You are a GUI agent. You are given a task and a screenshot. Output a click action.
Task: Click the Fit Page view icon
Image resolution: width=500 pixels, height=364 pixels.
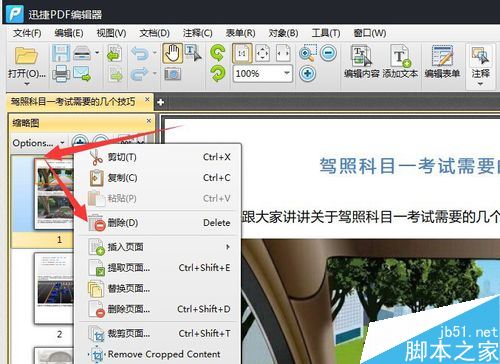[262, 53]
